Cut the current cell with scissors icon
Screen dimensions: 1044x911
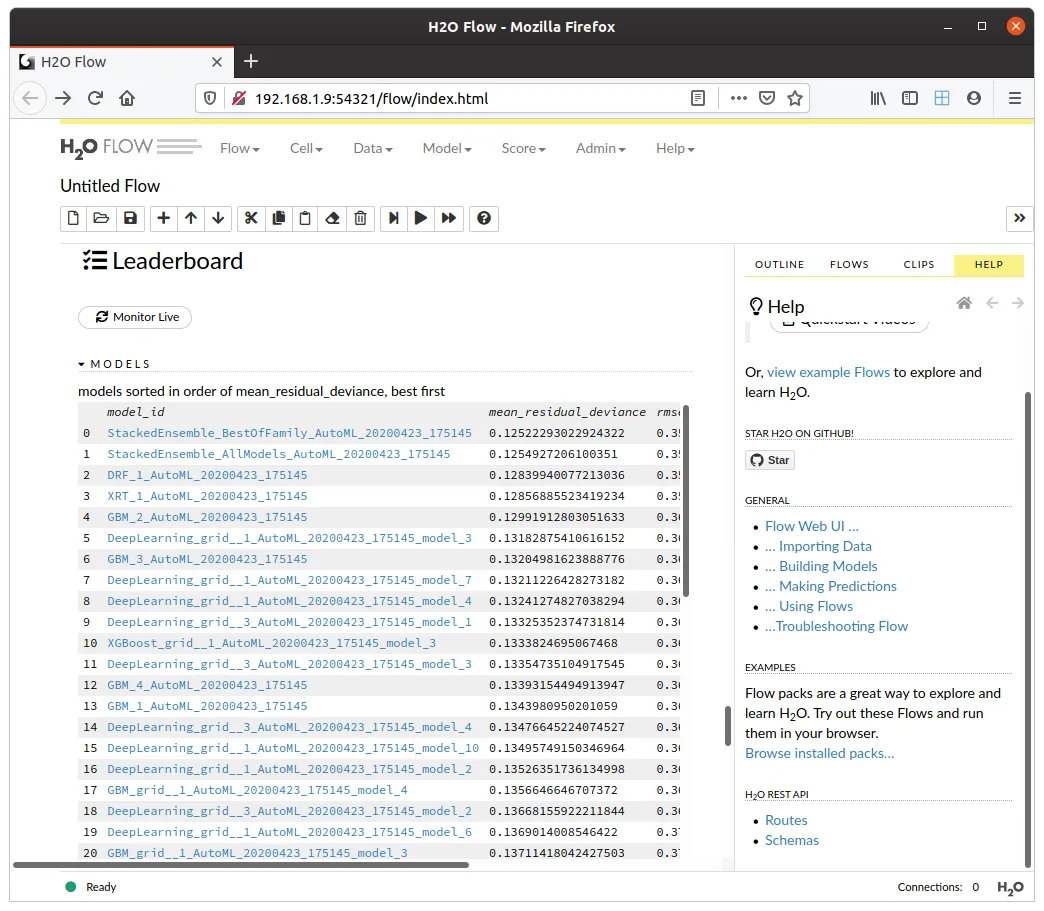coord(251,218)
